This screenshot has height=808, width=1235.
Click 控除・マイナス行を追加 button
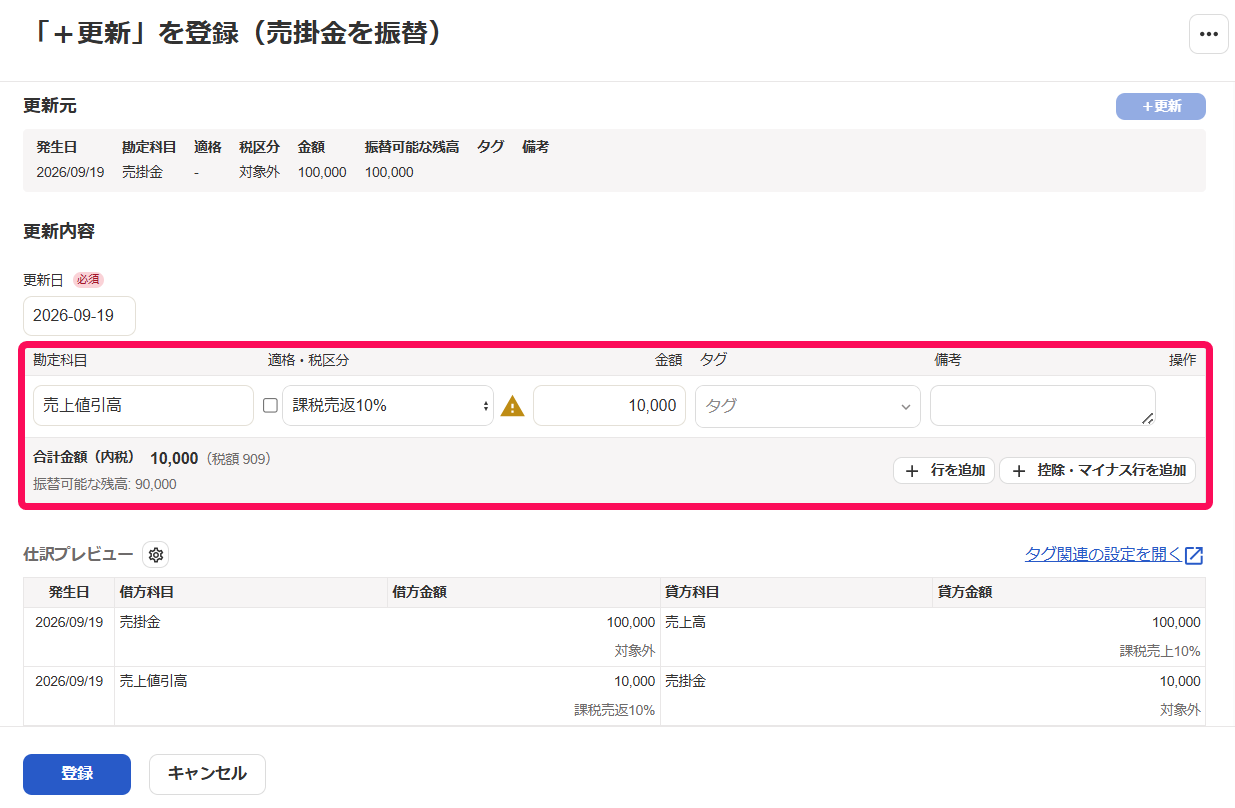coord(1097,471)
